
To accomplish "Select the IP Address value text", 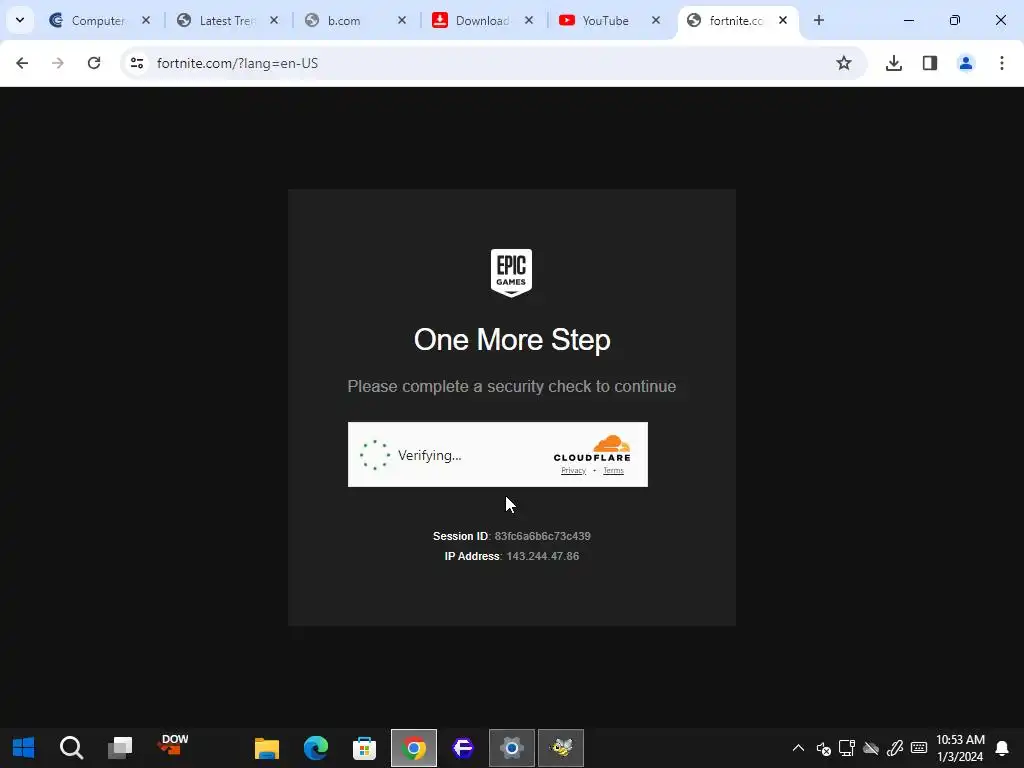I will (x=543, y=556).
